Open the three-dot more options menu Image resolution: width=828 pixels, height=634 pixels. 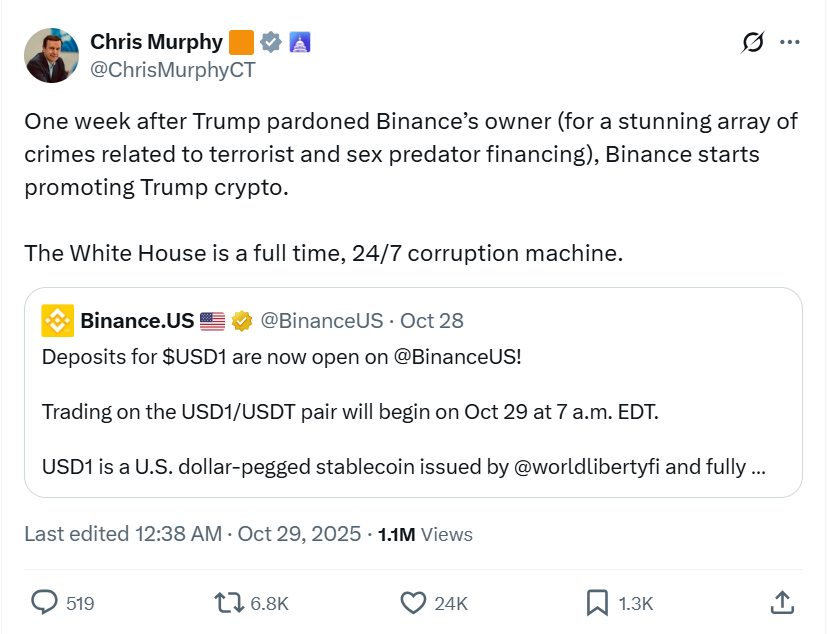point(790,42)
